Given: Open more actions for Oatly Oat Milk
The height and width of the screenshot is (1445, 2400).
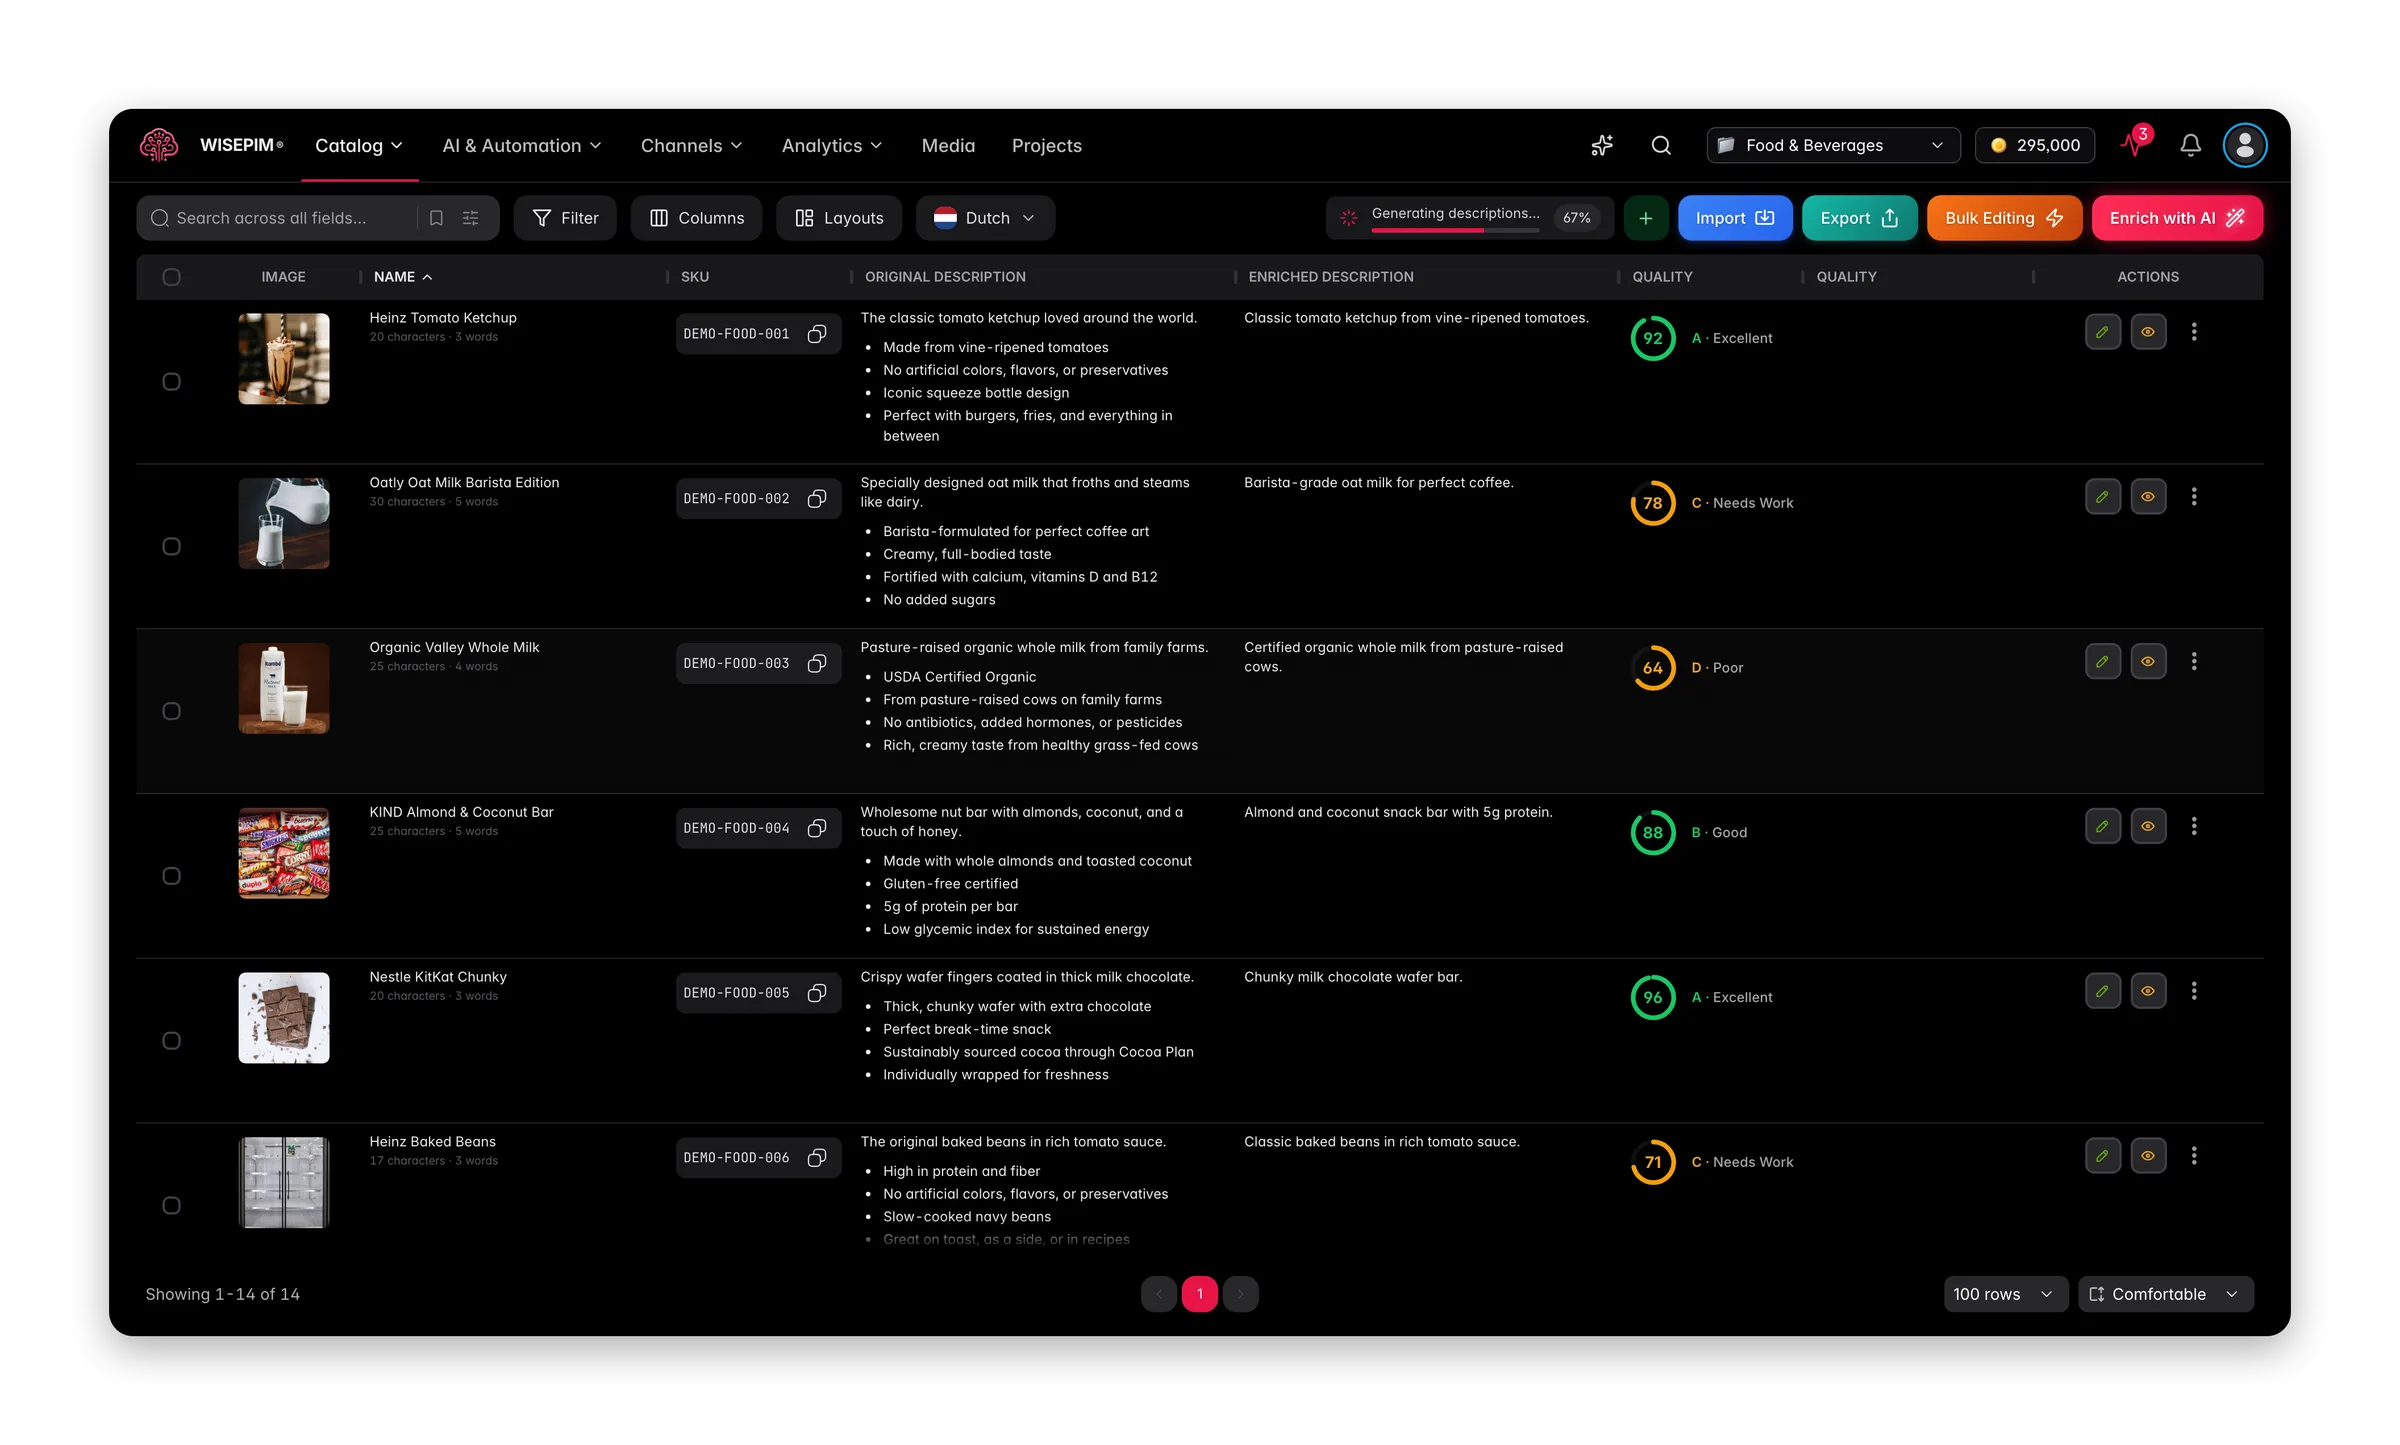Looking at the screenshot, I should [2194, 497].
